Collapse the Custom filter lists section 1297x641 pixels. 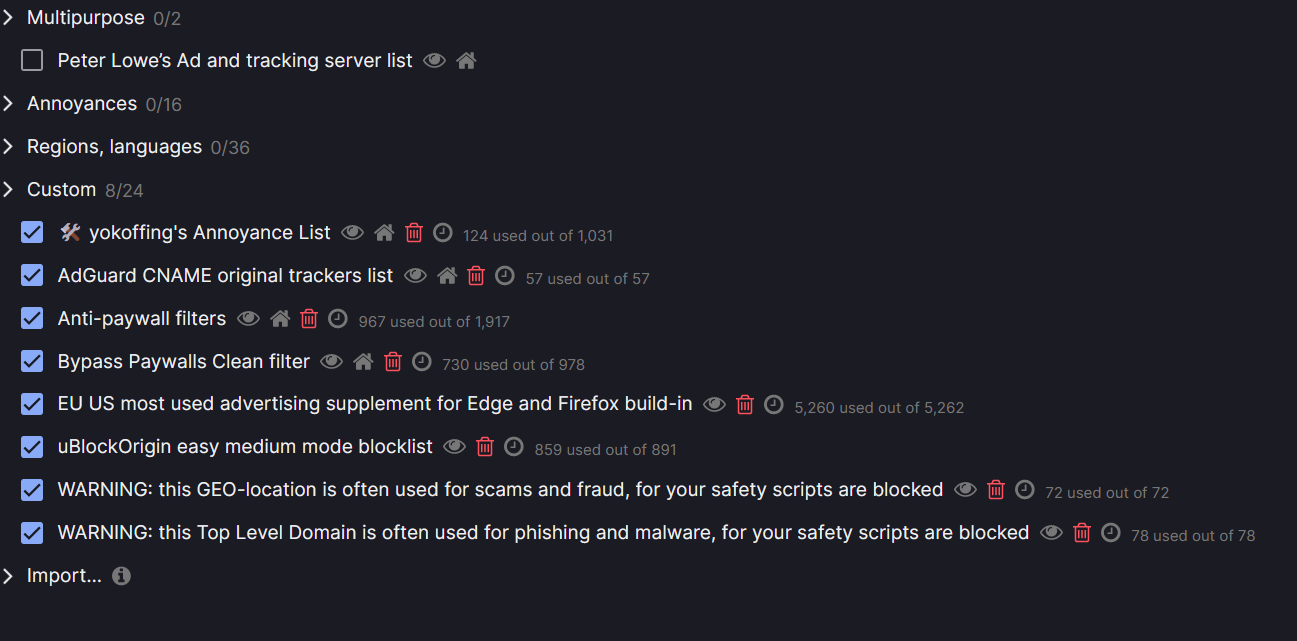tap(9, 190)
